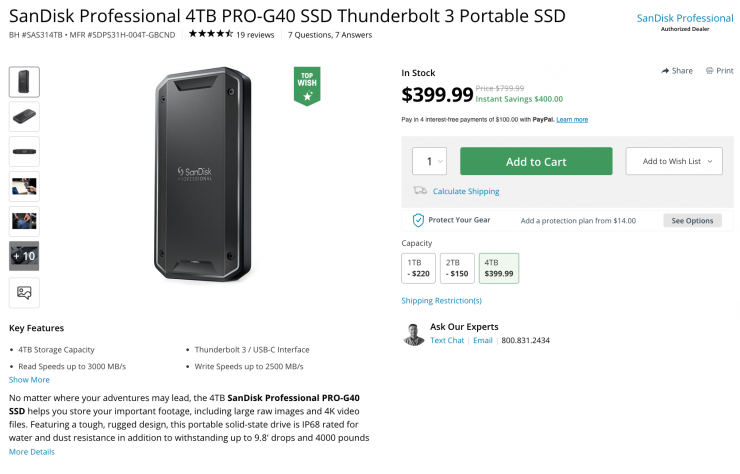Click the star rating icons
Screen dimensions: 740x474
click(210, 34)
